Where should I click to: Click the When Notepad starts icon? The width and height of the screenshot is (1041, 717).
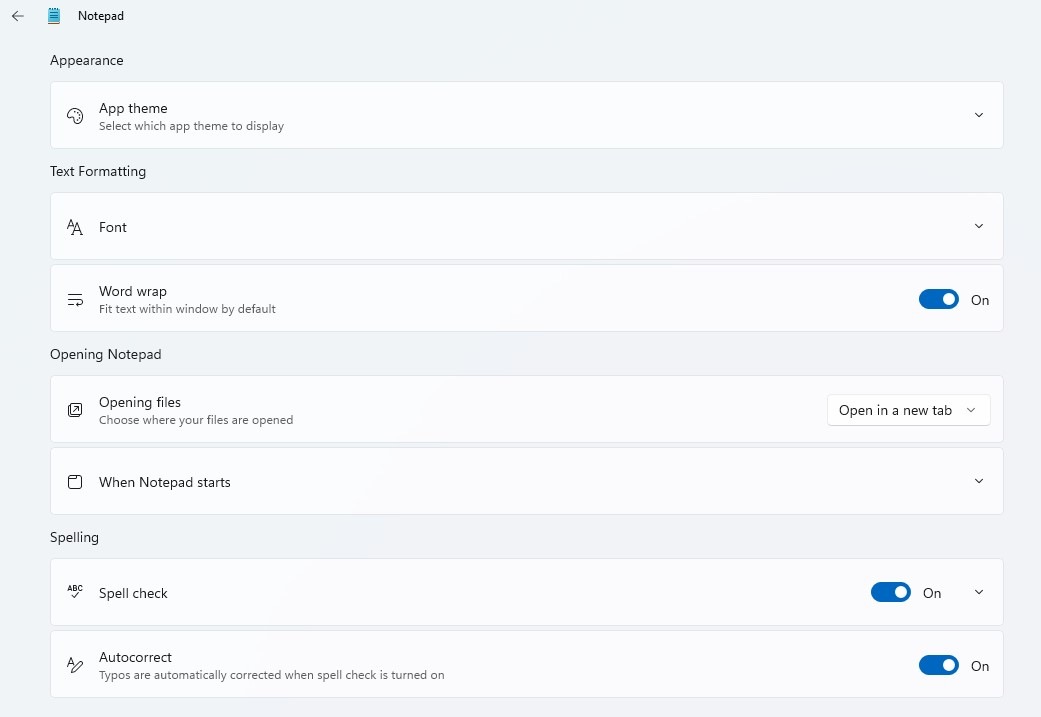point(74,481)
